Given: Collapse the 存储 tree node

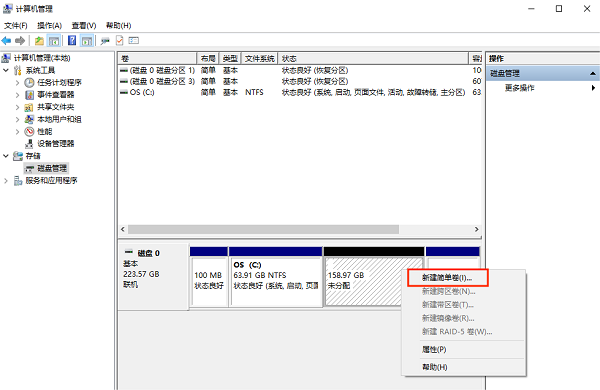Looking at the screenshot, I should 6,156.
